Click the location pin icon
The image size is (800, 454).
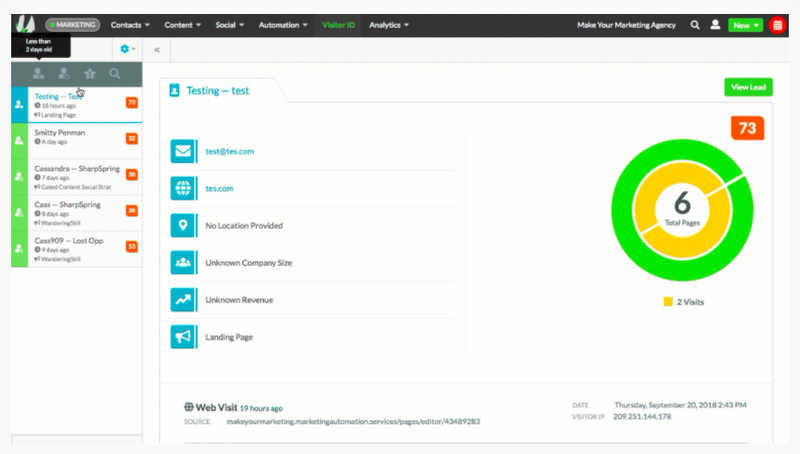(183, 225)
